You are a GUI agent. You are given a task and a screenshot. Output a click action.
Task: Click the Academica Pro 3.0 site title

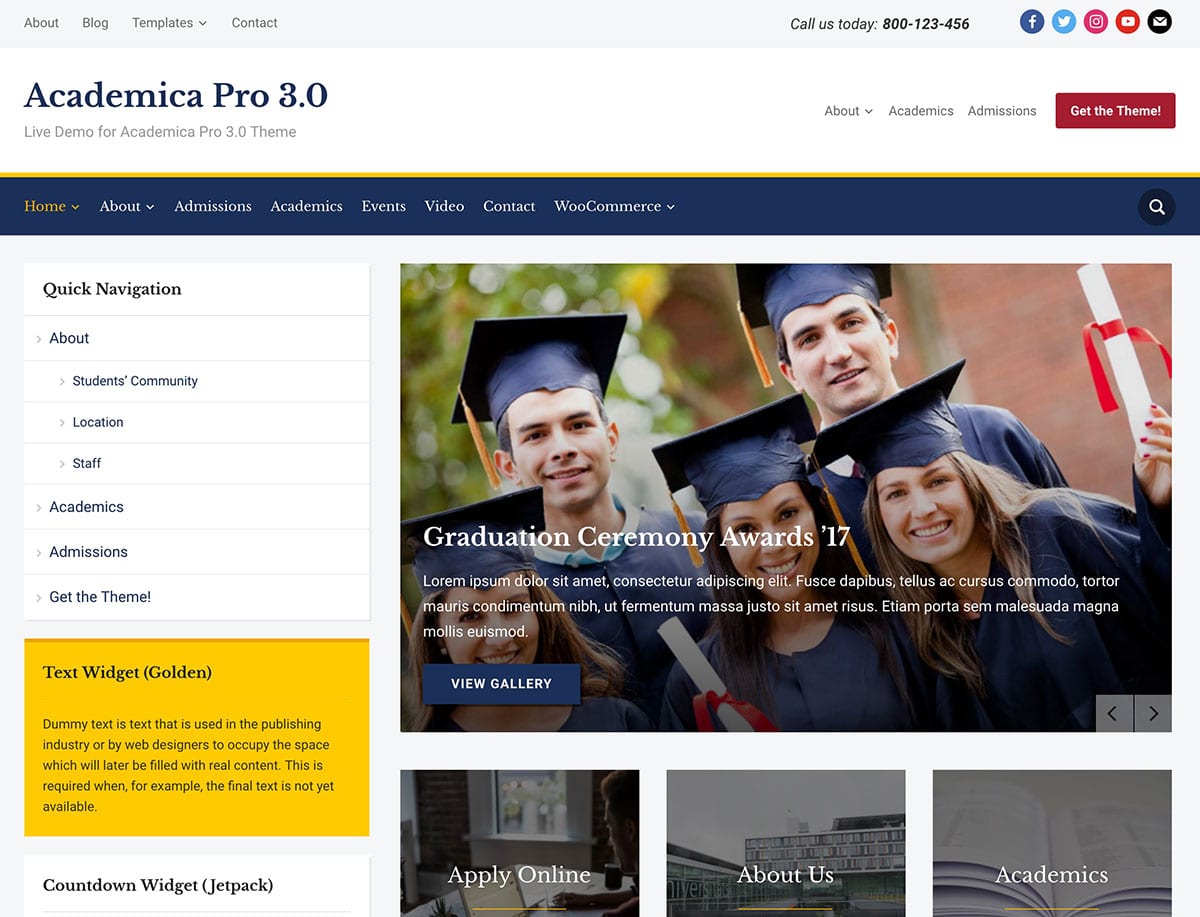[176, 95]
